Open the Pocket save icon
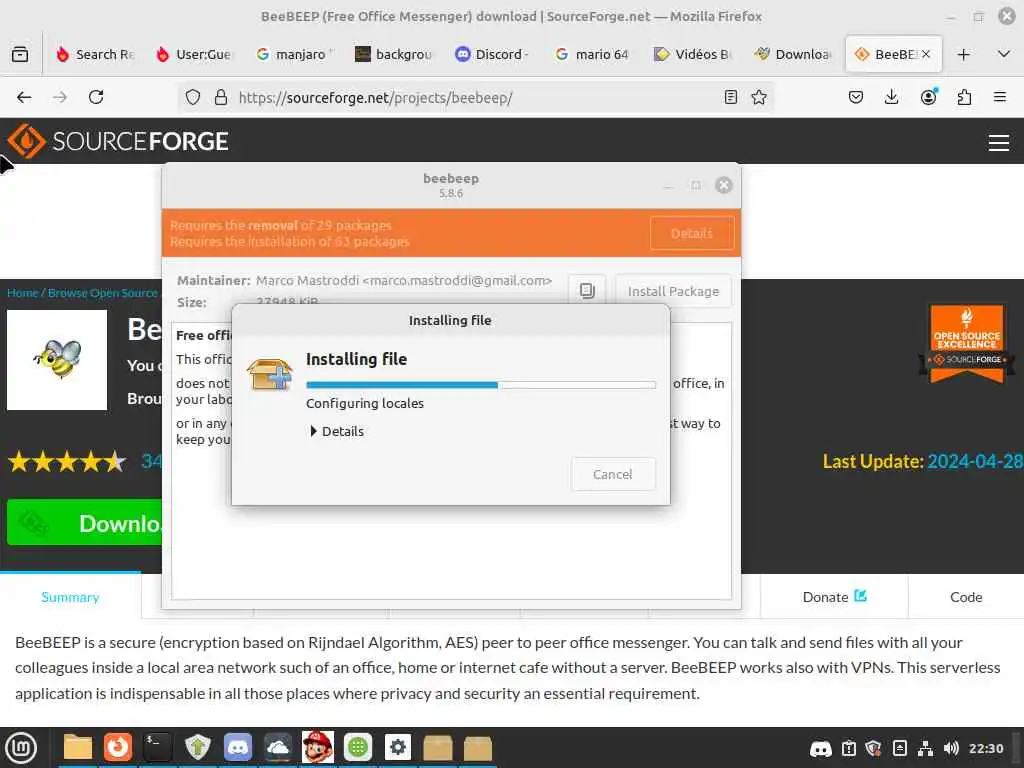 856,97
